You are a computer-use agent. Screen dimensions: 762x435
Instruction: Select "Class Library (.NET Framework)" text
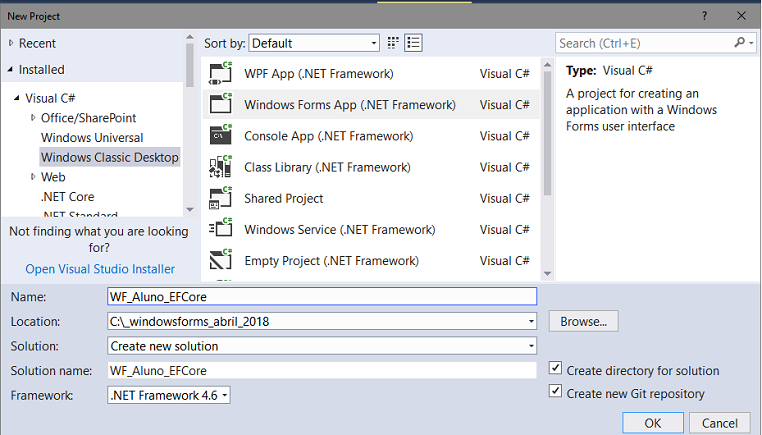coord(327,167)
